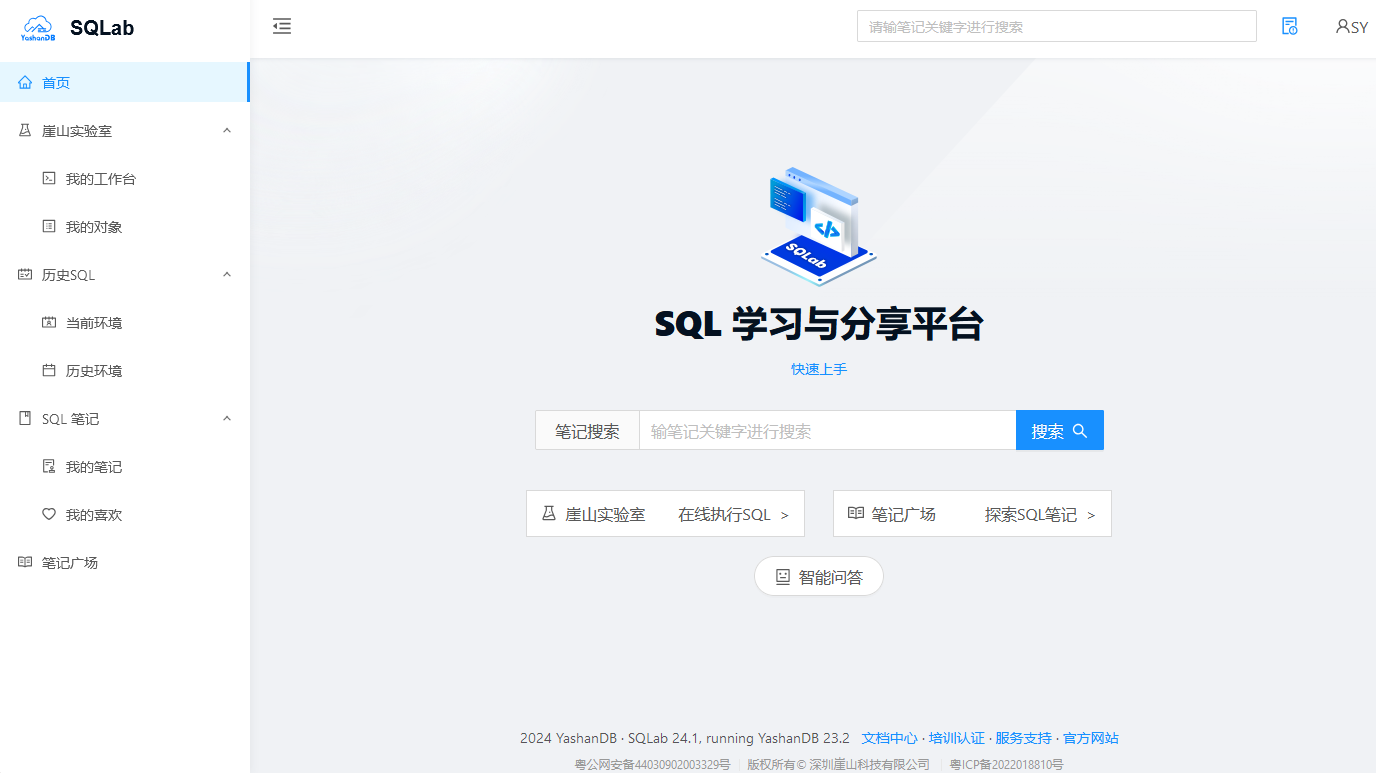Collapse the SQL 笔记 sidebar group
The width and height of the screenshot is (1376, 773).
point(227,419)
